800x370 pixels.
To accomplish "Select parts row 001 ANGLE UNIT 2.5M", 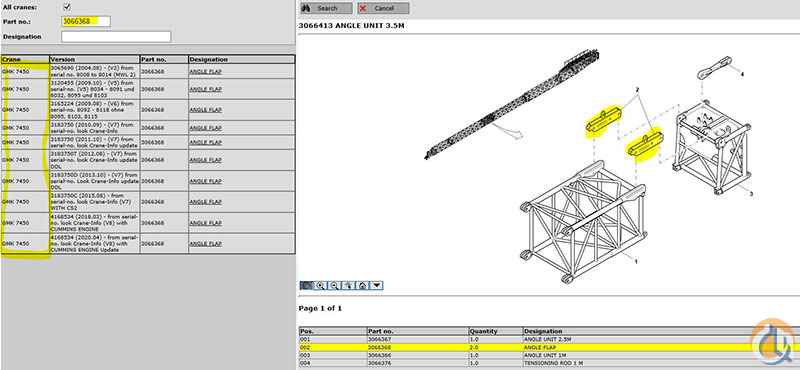I will click(x=549, y=339).
